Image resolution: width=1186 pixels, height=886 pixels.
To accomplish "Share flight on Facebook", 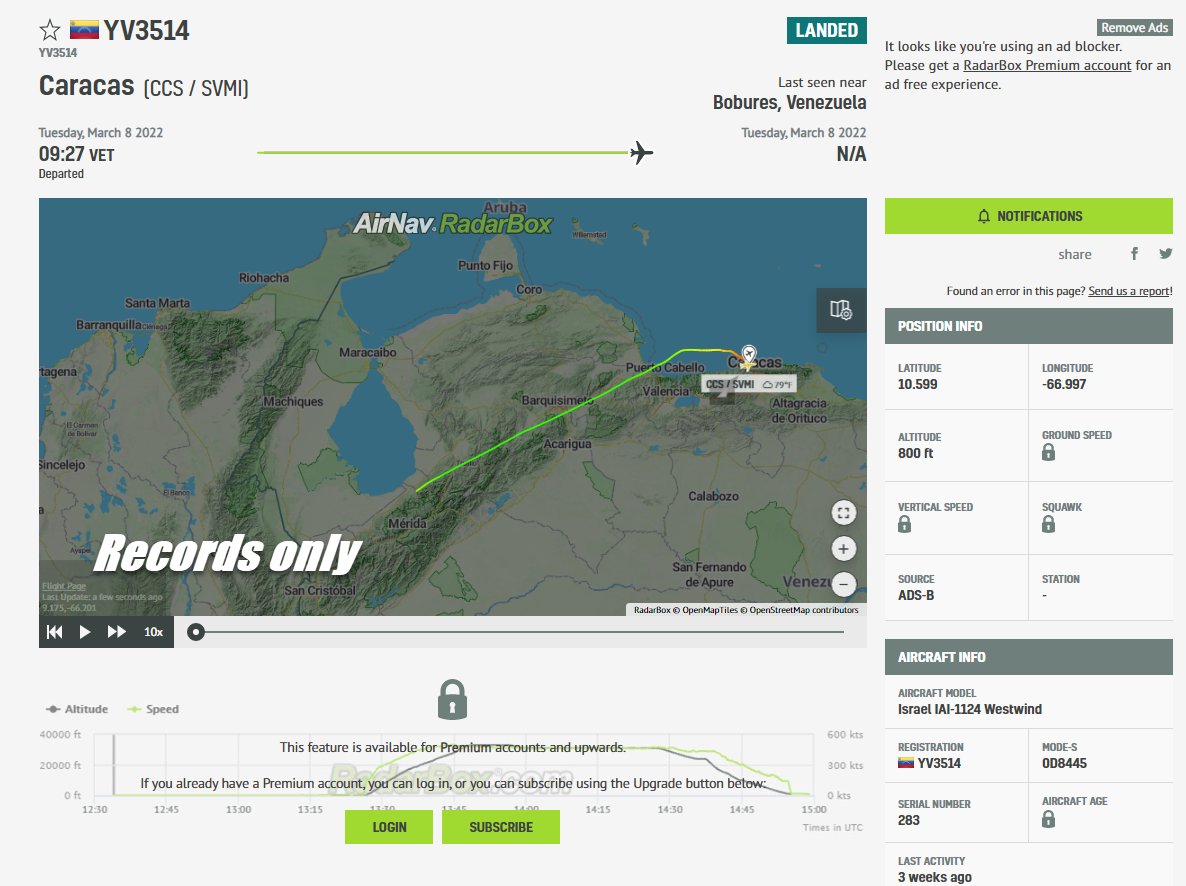I will pyautogui.click(x=1134, y=253).
